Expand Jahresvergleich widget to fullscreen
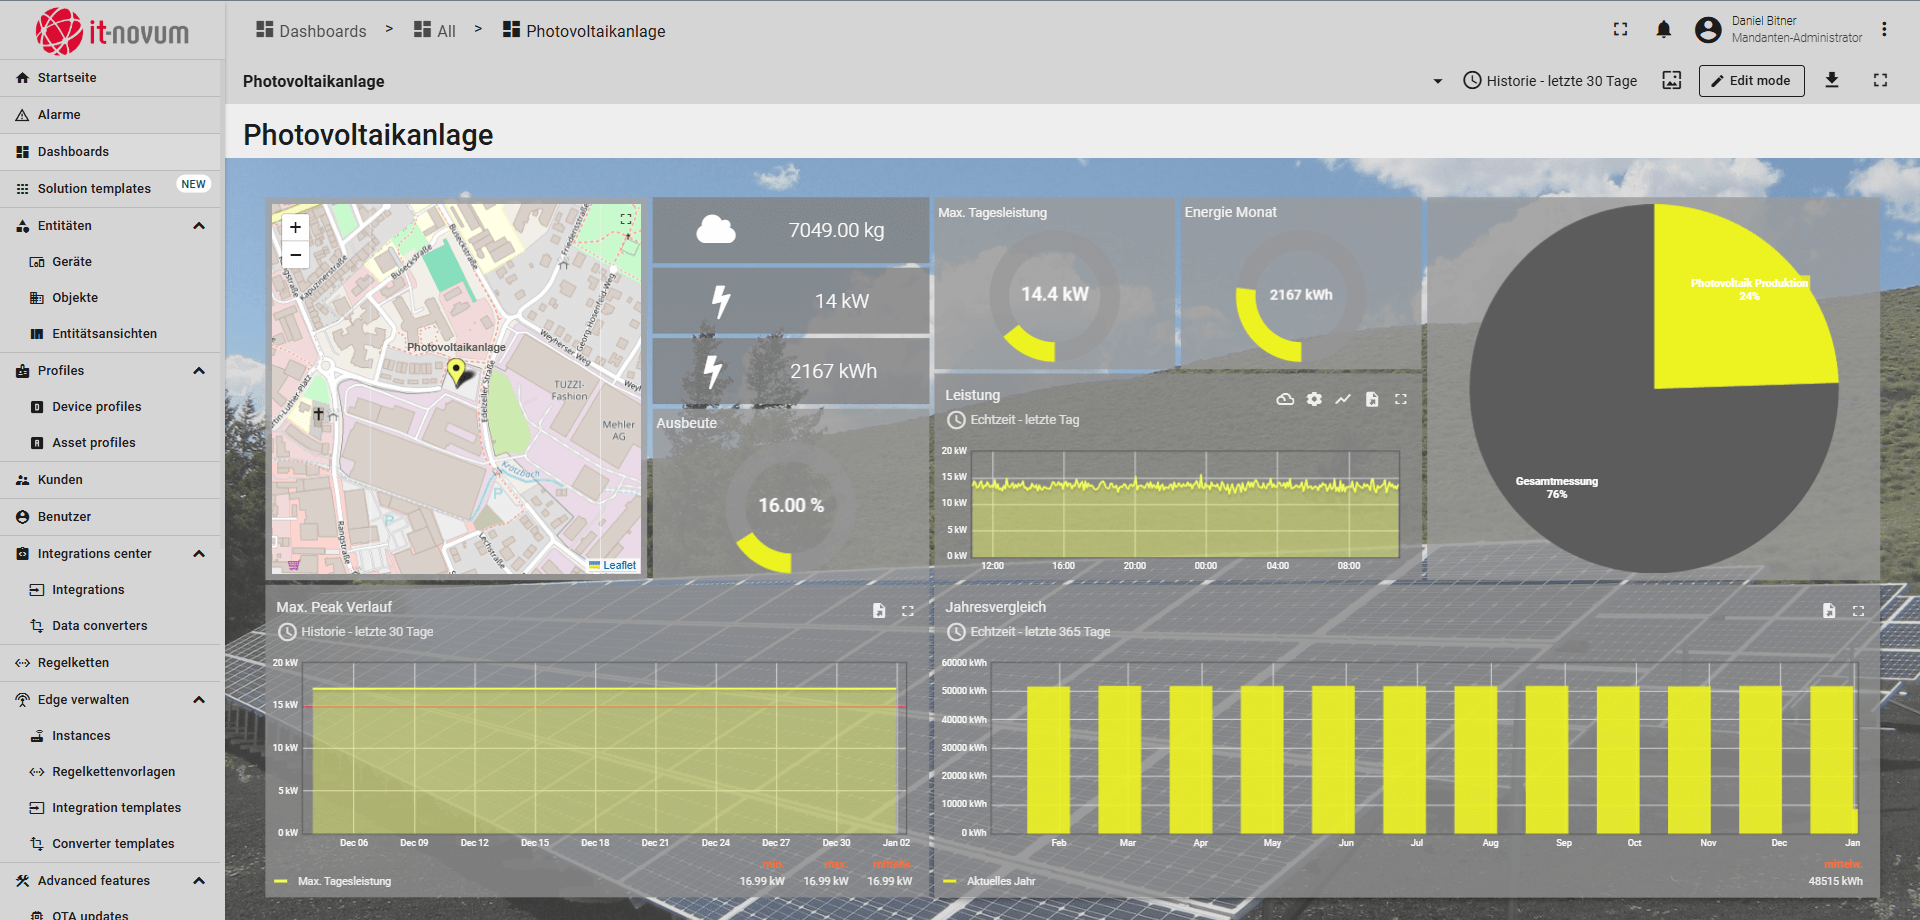1920x920 pixels. click(x=1858, y=611)
